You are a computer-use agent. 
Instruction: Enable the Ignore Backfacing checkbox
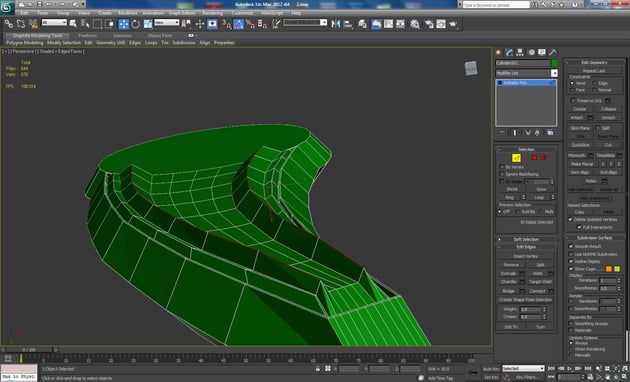pos(502,174)
